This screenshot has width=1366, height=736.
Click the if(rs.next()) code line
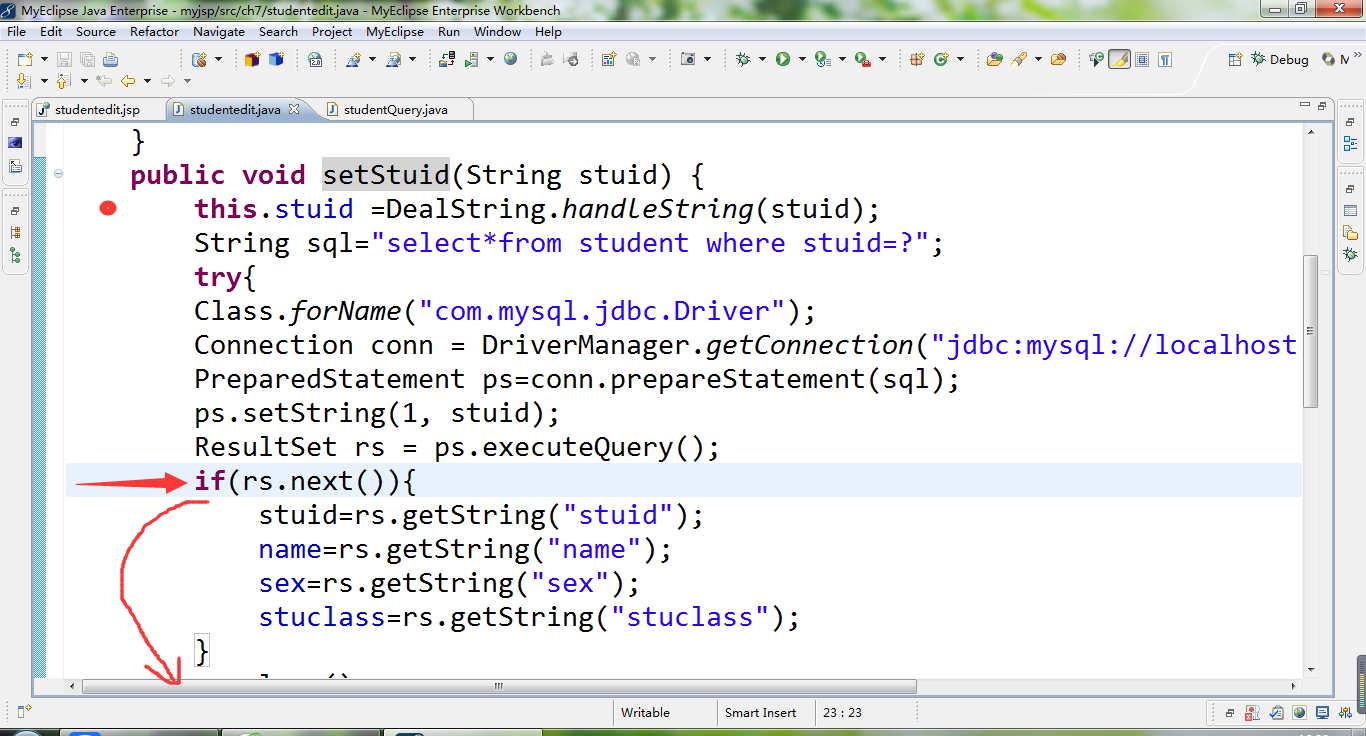pyautogui.click(x=305, y=481)
